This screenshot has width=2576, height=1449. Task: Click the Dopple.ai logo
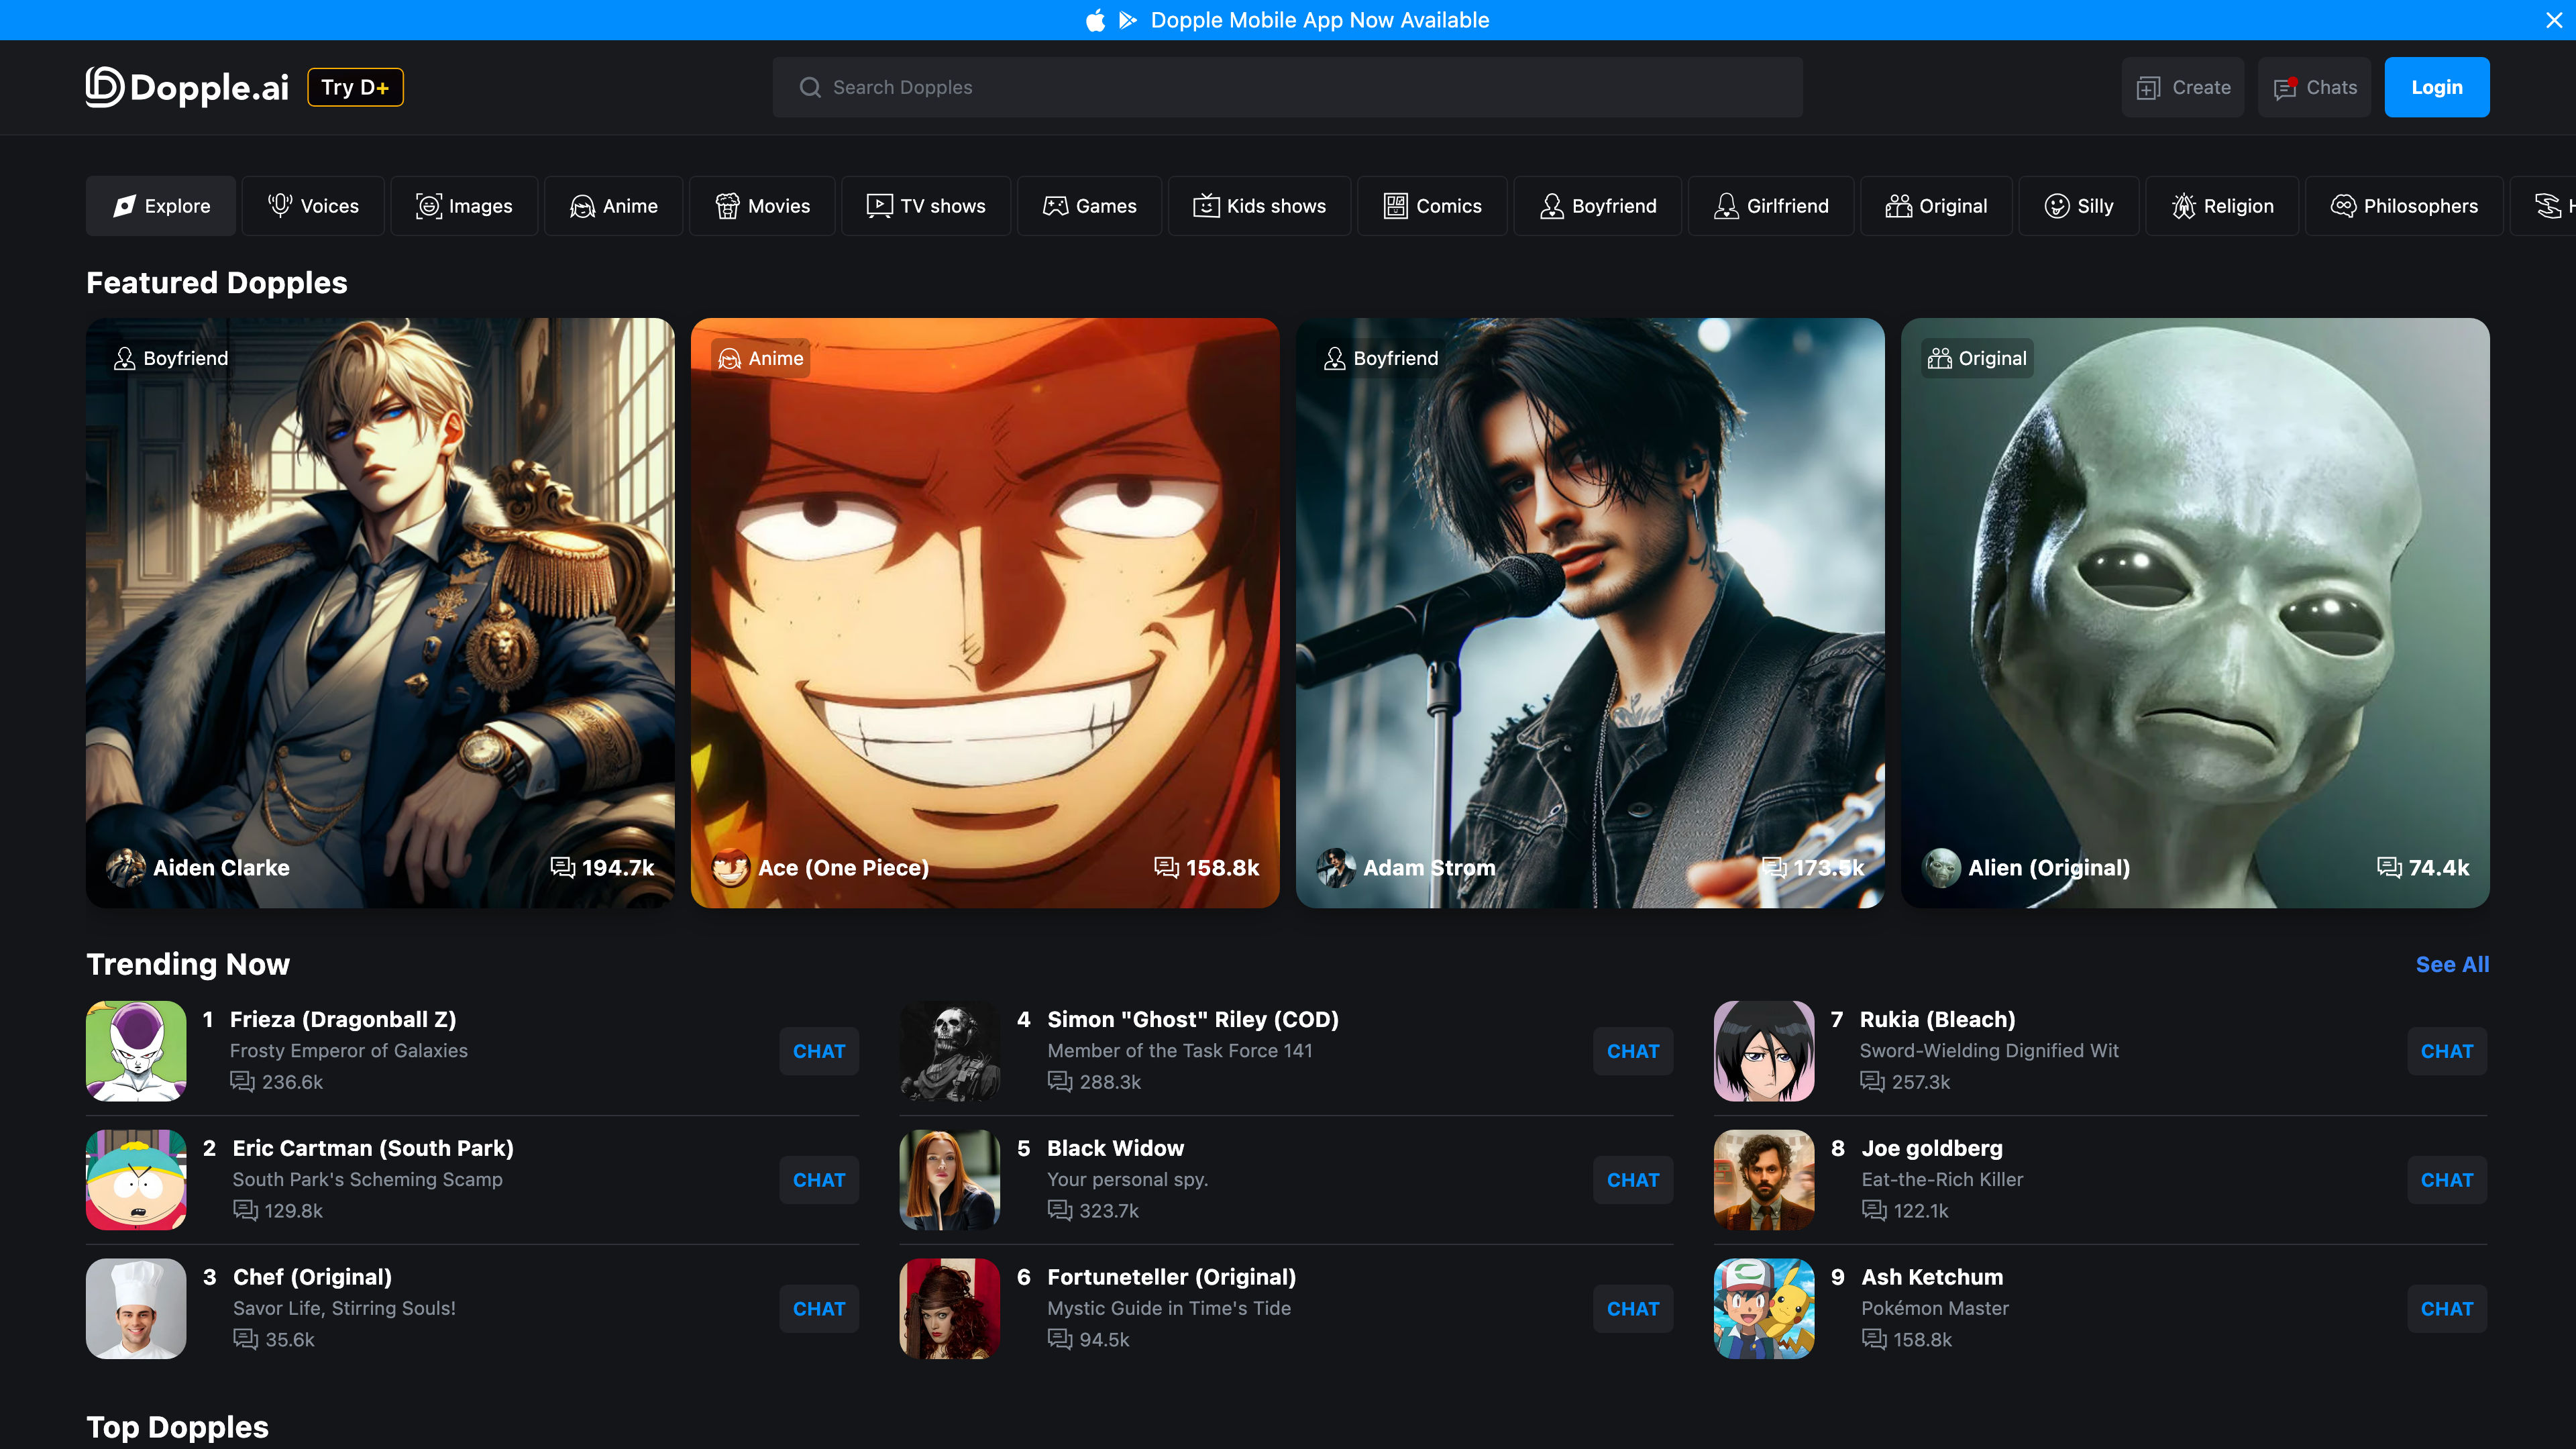pyautogui.click(x=187, y=87)
